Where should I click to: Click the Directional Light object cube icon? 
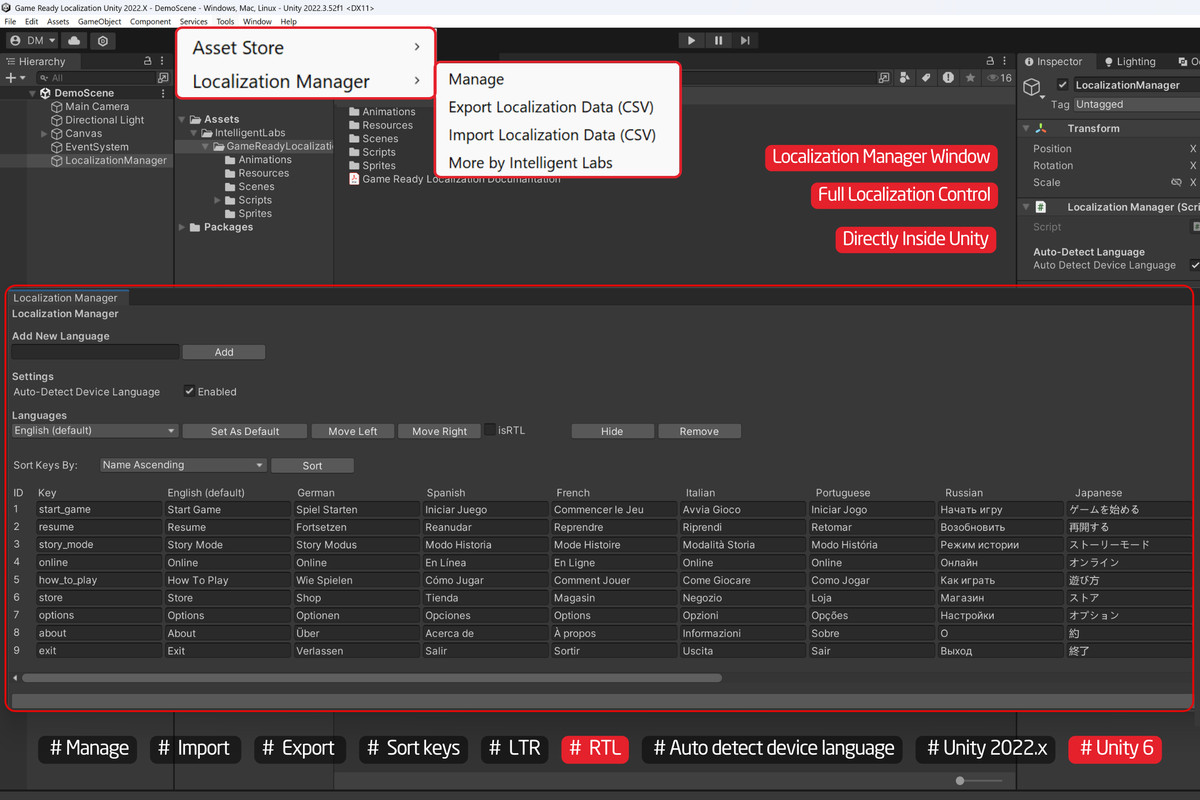tap(57, 120)
